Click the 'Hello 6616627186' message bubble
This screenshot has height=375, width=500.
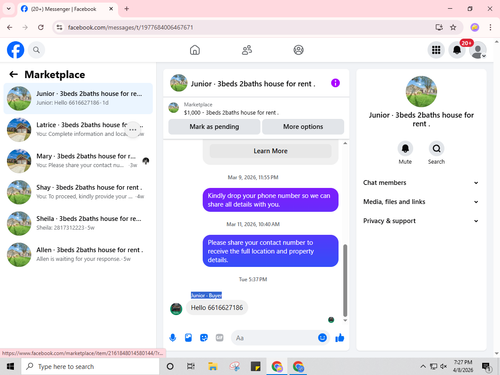point(217,308)
